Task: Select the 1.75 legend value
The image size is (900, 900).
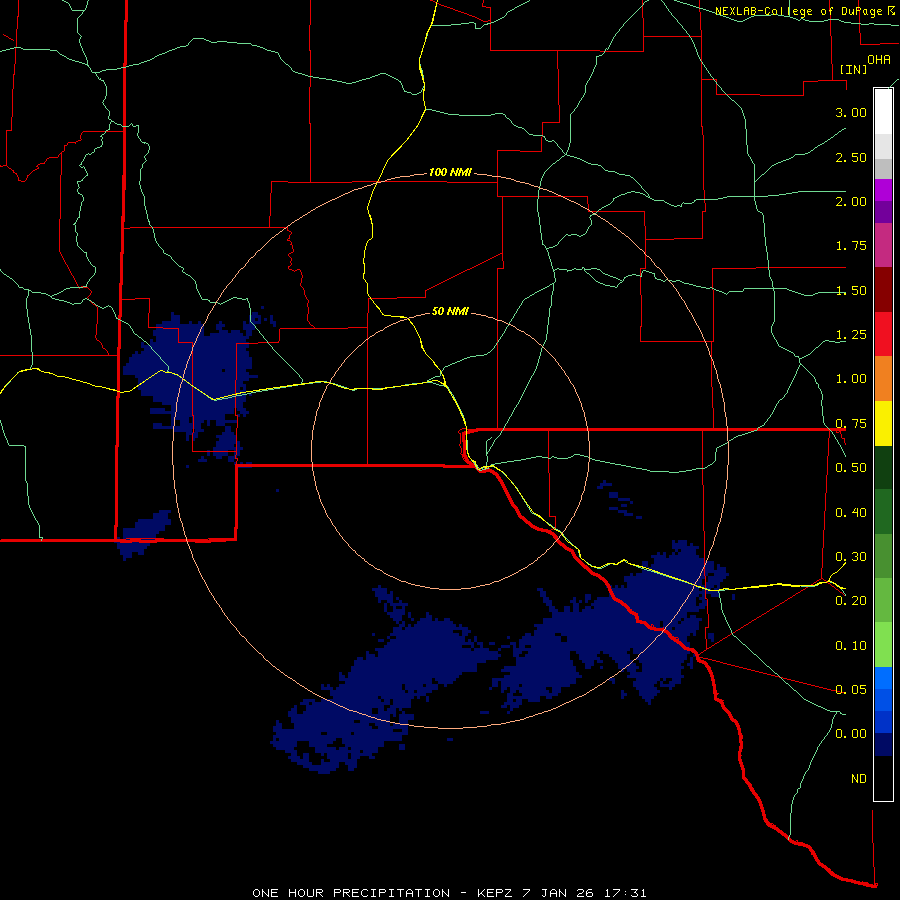Action: pyautogui.click(x=851, y=246)
